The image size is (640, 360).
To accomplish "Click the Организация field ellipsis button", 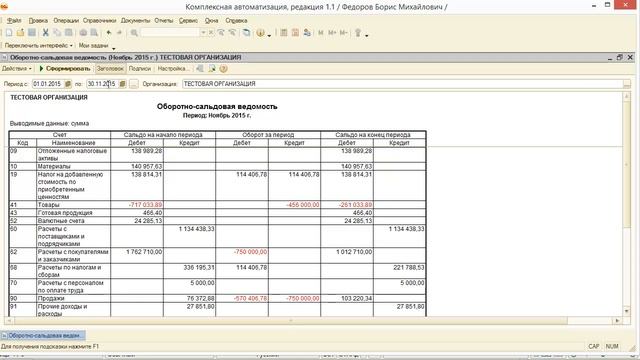I will [627, 84].
